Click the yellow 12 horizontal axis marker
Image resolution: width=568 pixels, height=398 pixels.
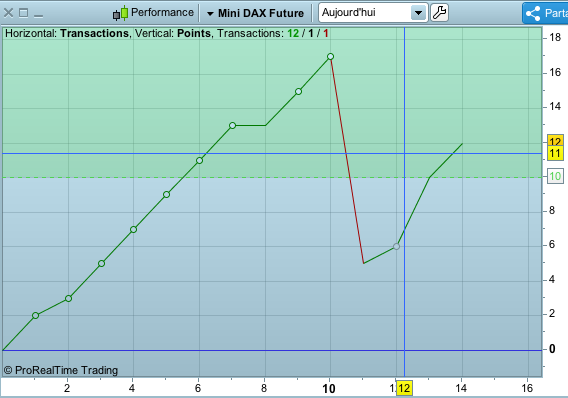click(404, 388)
